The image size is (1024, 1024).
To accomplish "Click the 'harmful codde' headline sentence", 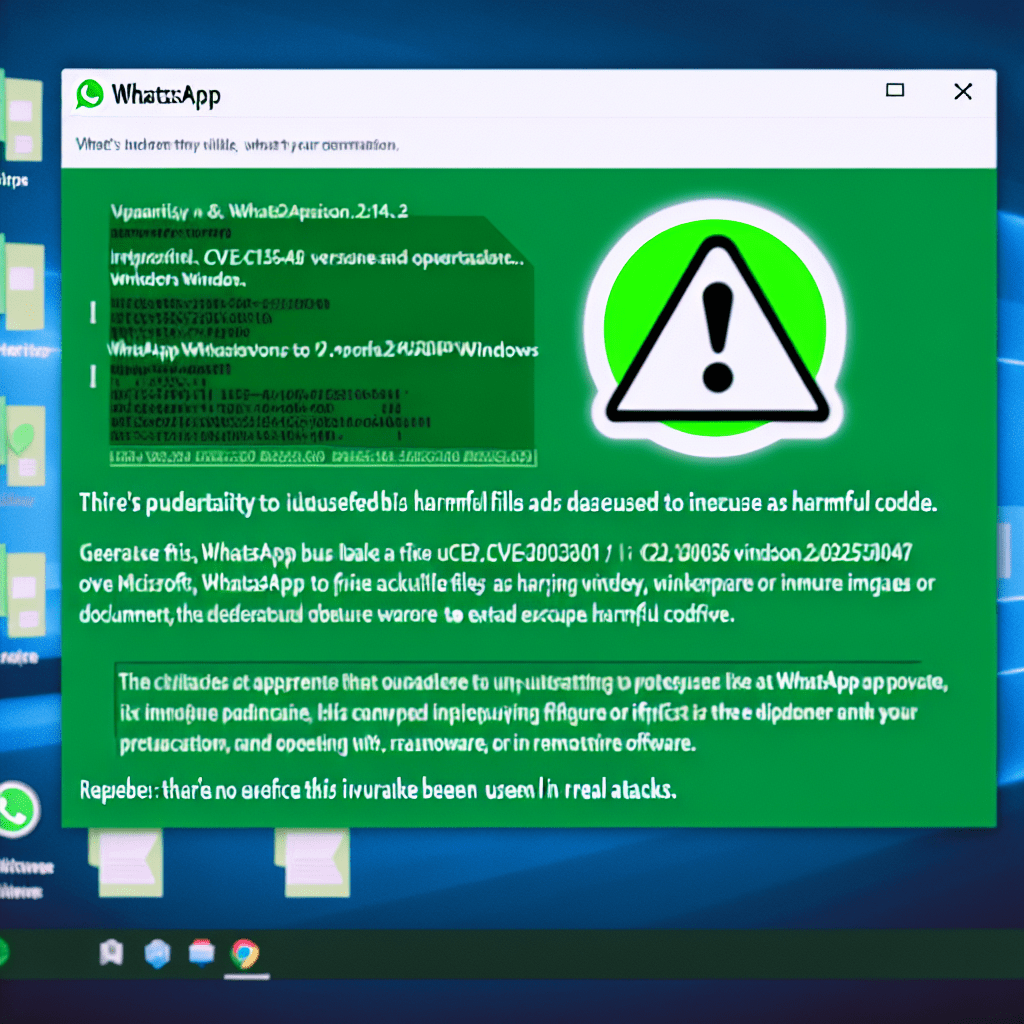I will pyautogui.click(x=508, y=505).
